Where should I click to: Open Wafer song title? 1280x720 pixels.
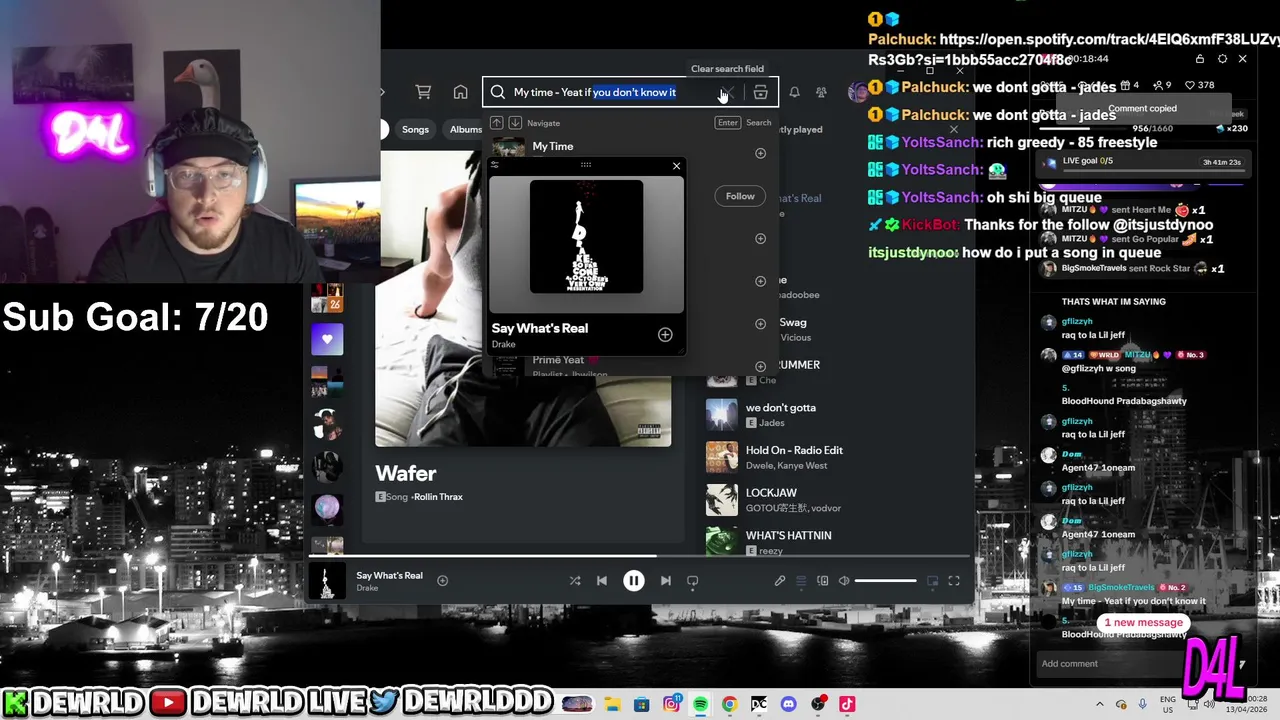[x=406, y=473]
